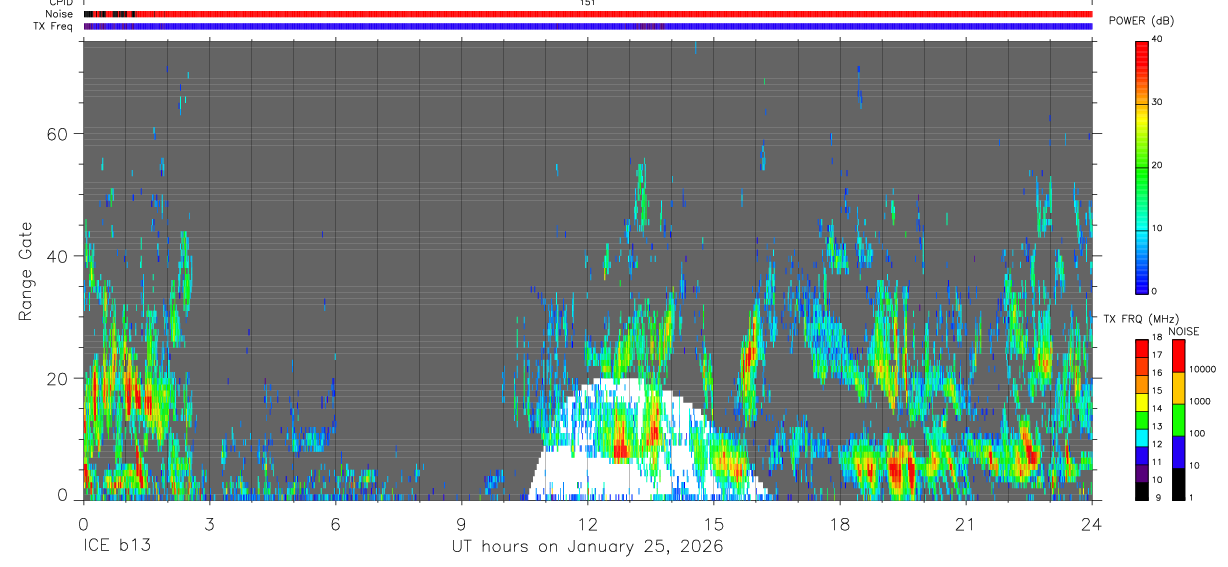Click the 40 value on the POWER scale
Image resolution: width=1228 pixels, height=567 pixels.
point(1156,39)
